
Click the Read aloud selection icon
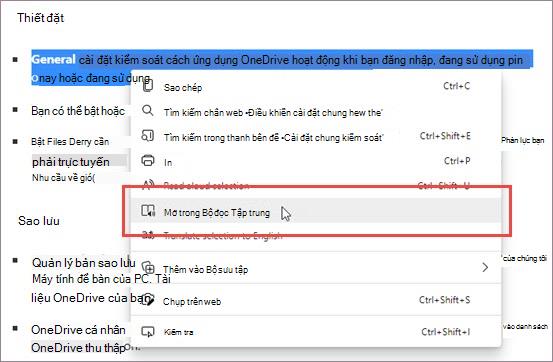point(148,184)
